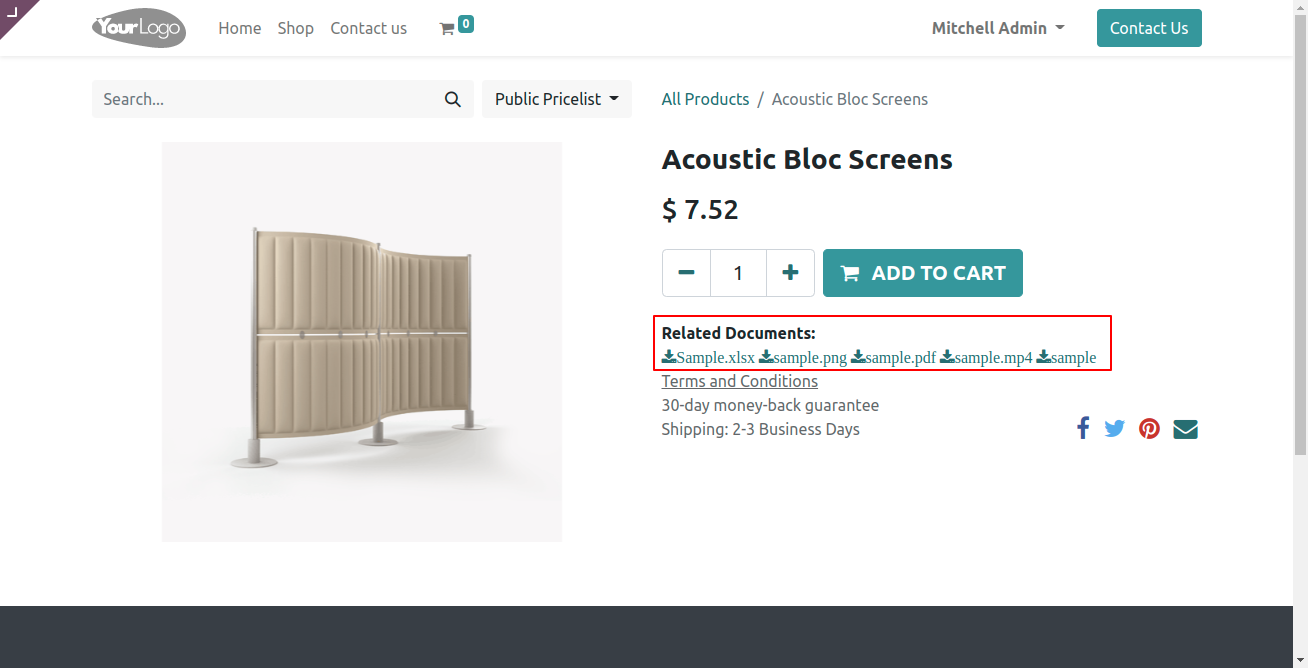This screenshot has width=1308, height=668.
Task: Click the top-left corner ribbon toggle
Action: click(x=14, y=12)
